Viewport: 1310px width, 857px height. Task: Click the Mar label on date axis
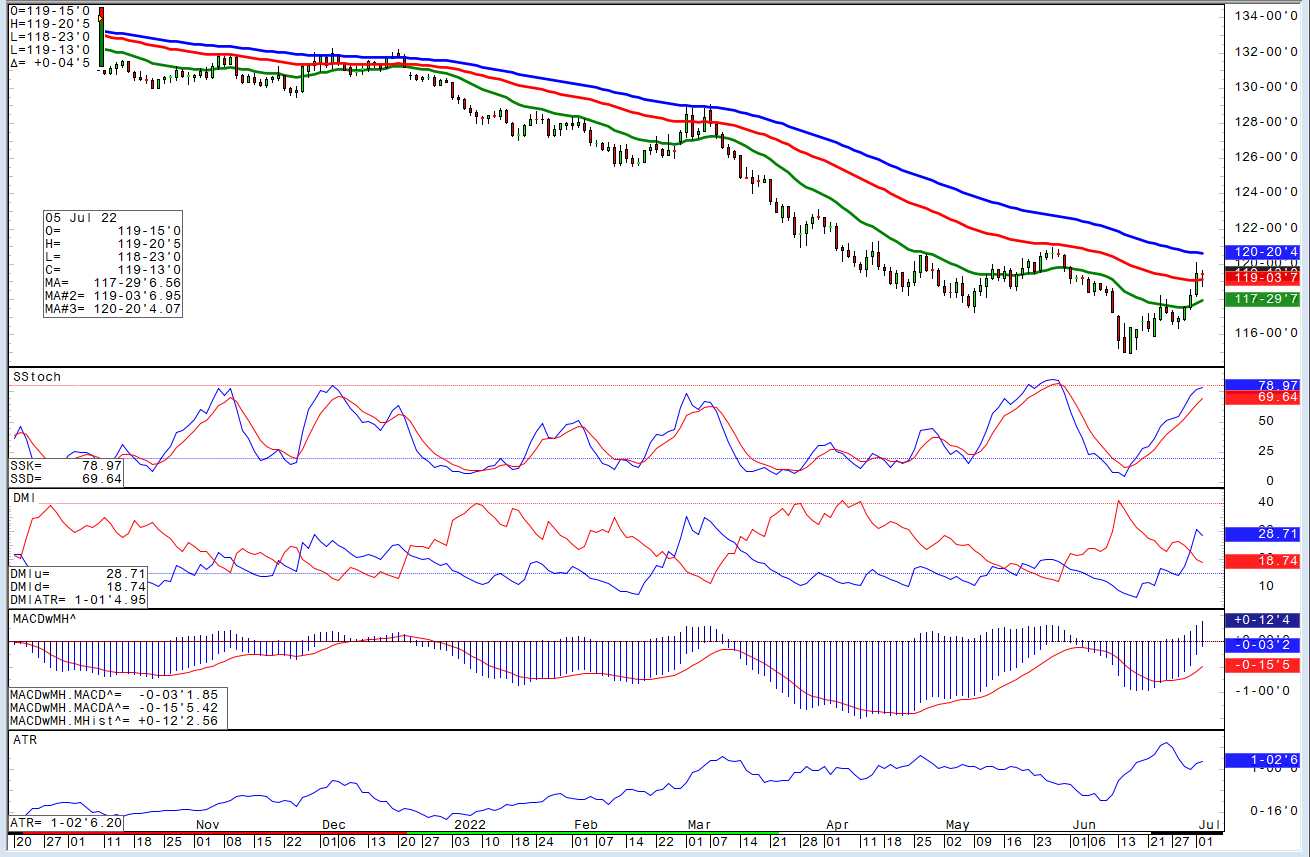pos(699,825)
